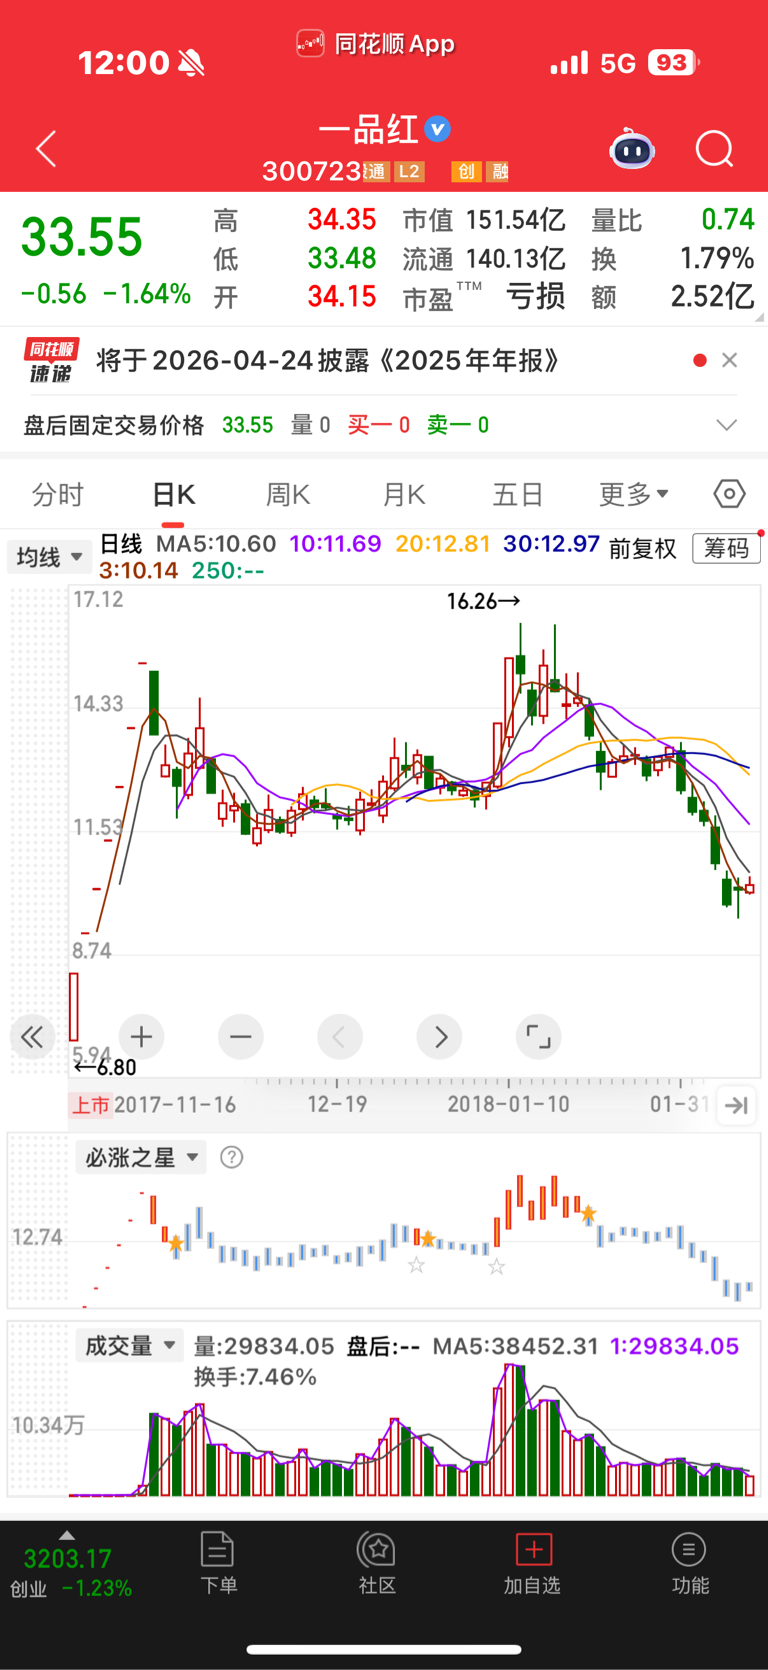
Task: Switch to the 周K tab
Action: coord(288,494)
